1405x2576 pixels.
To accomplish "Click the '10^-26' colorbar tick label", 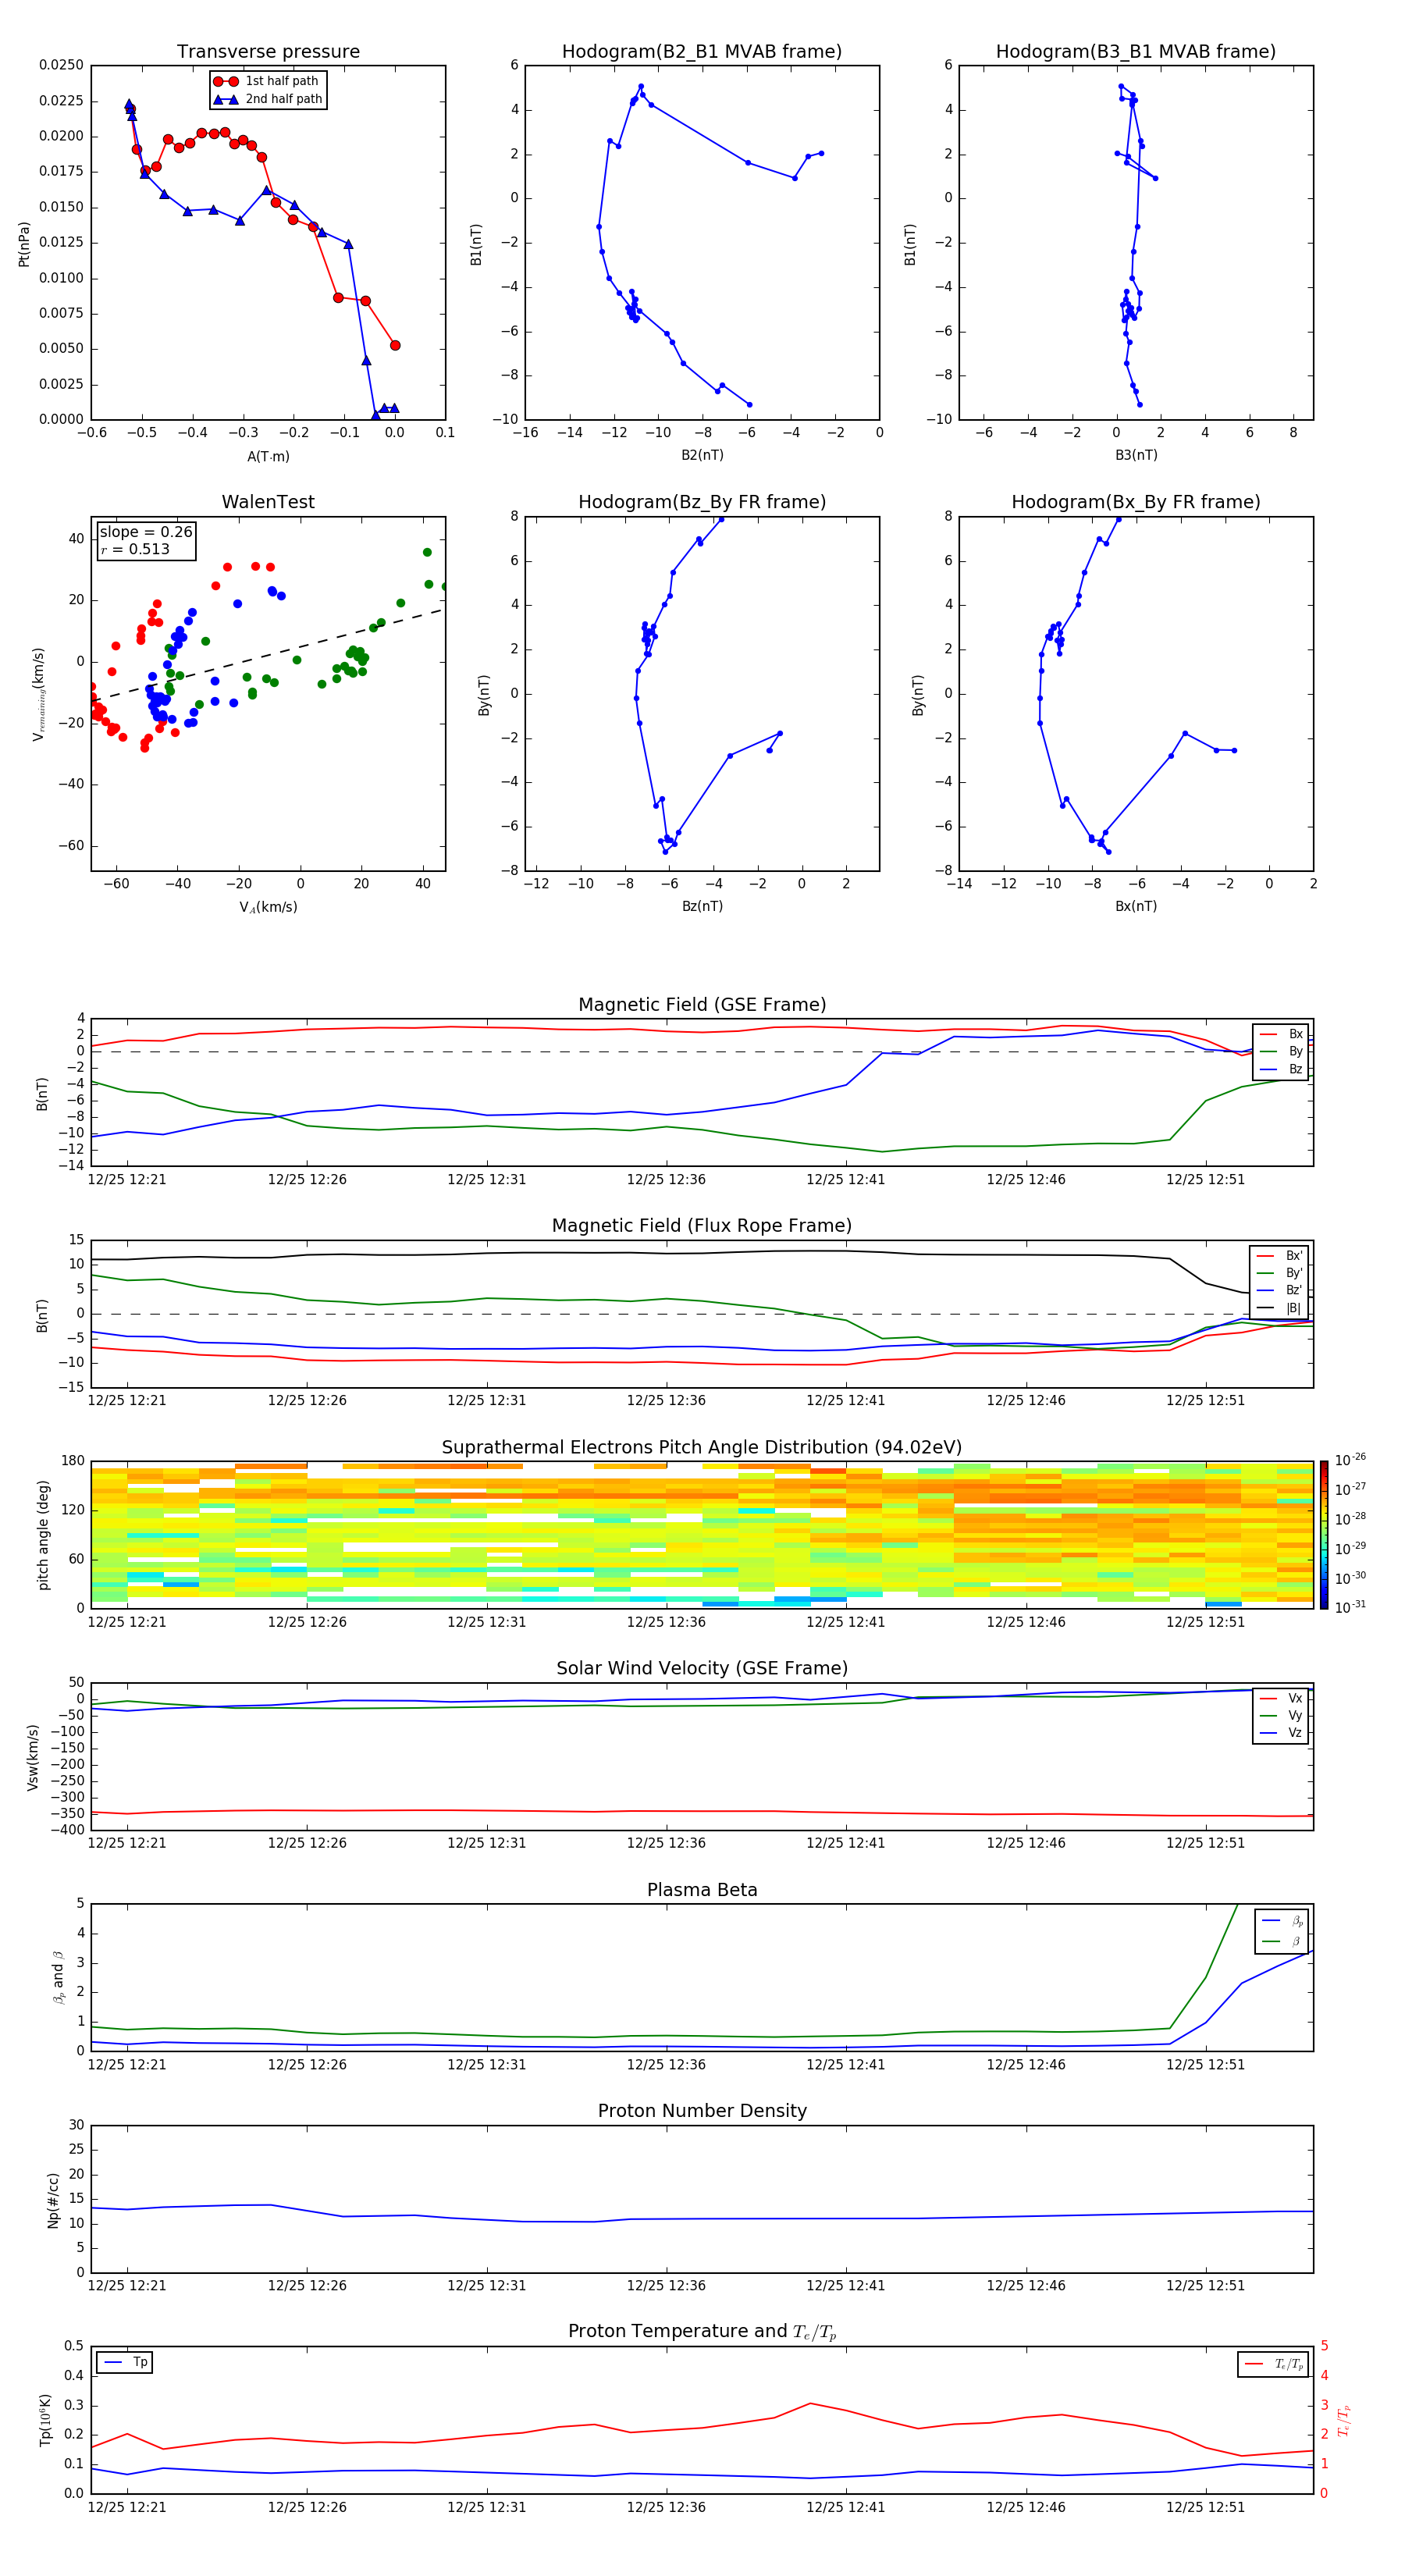I will (x=1350, y=1460).
